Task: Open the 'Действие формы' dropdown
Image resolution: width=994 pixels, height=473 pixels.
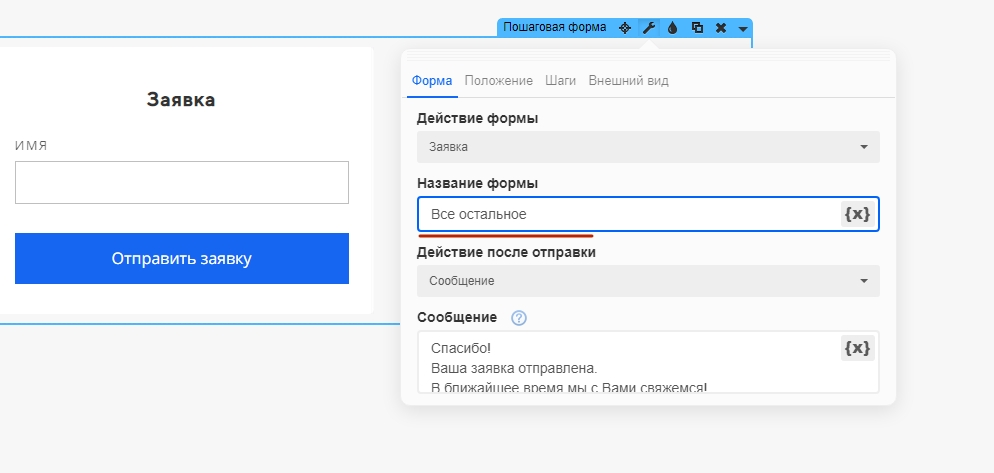Action: point(648,147)
